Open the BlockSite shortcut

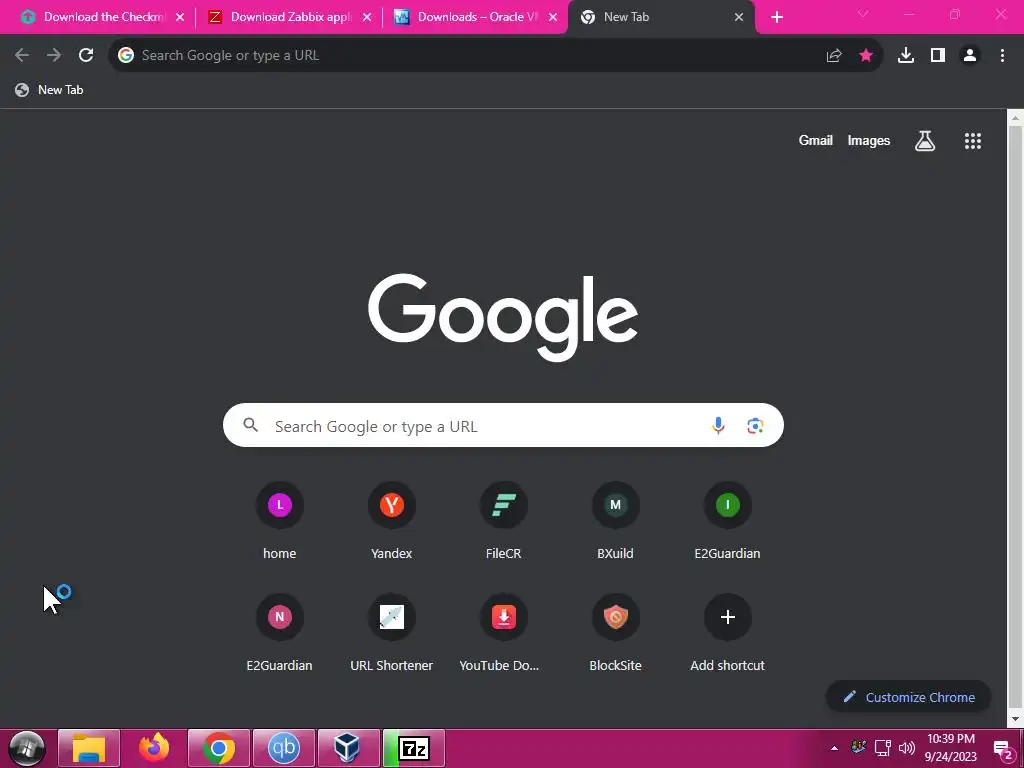coord(615,633)
